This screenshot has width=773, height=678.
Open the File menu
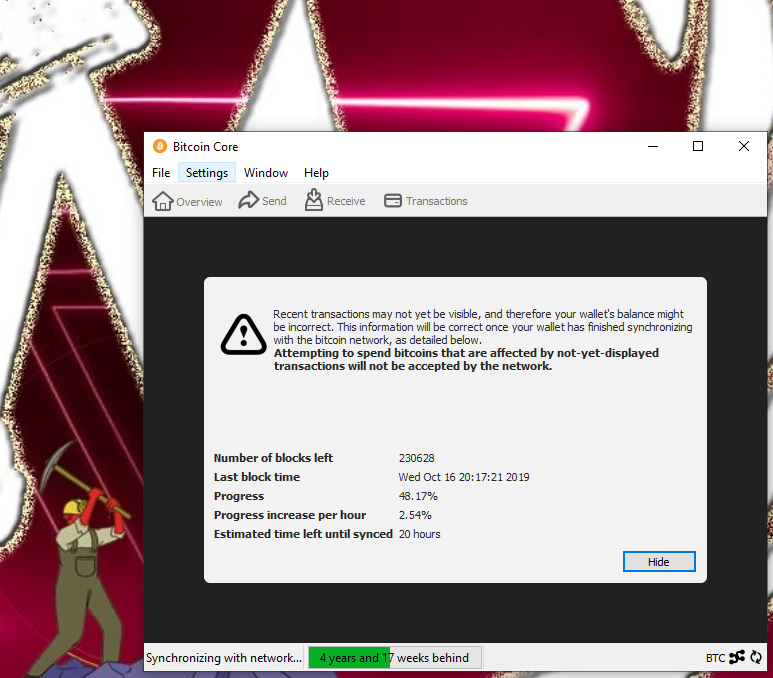161,173
